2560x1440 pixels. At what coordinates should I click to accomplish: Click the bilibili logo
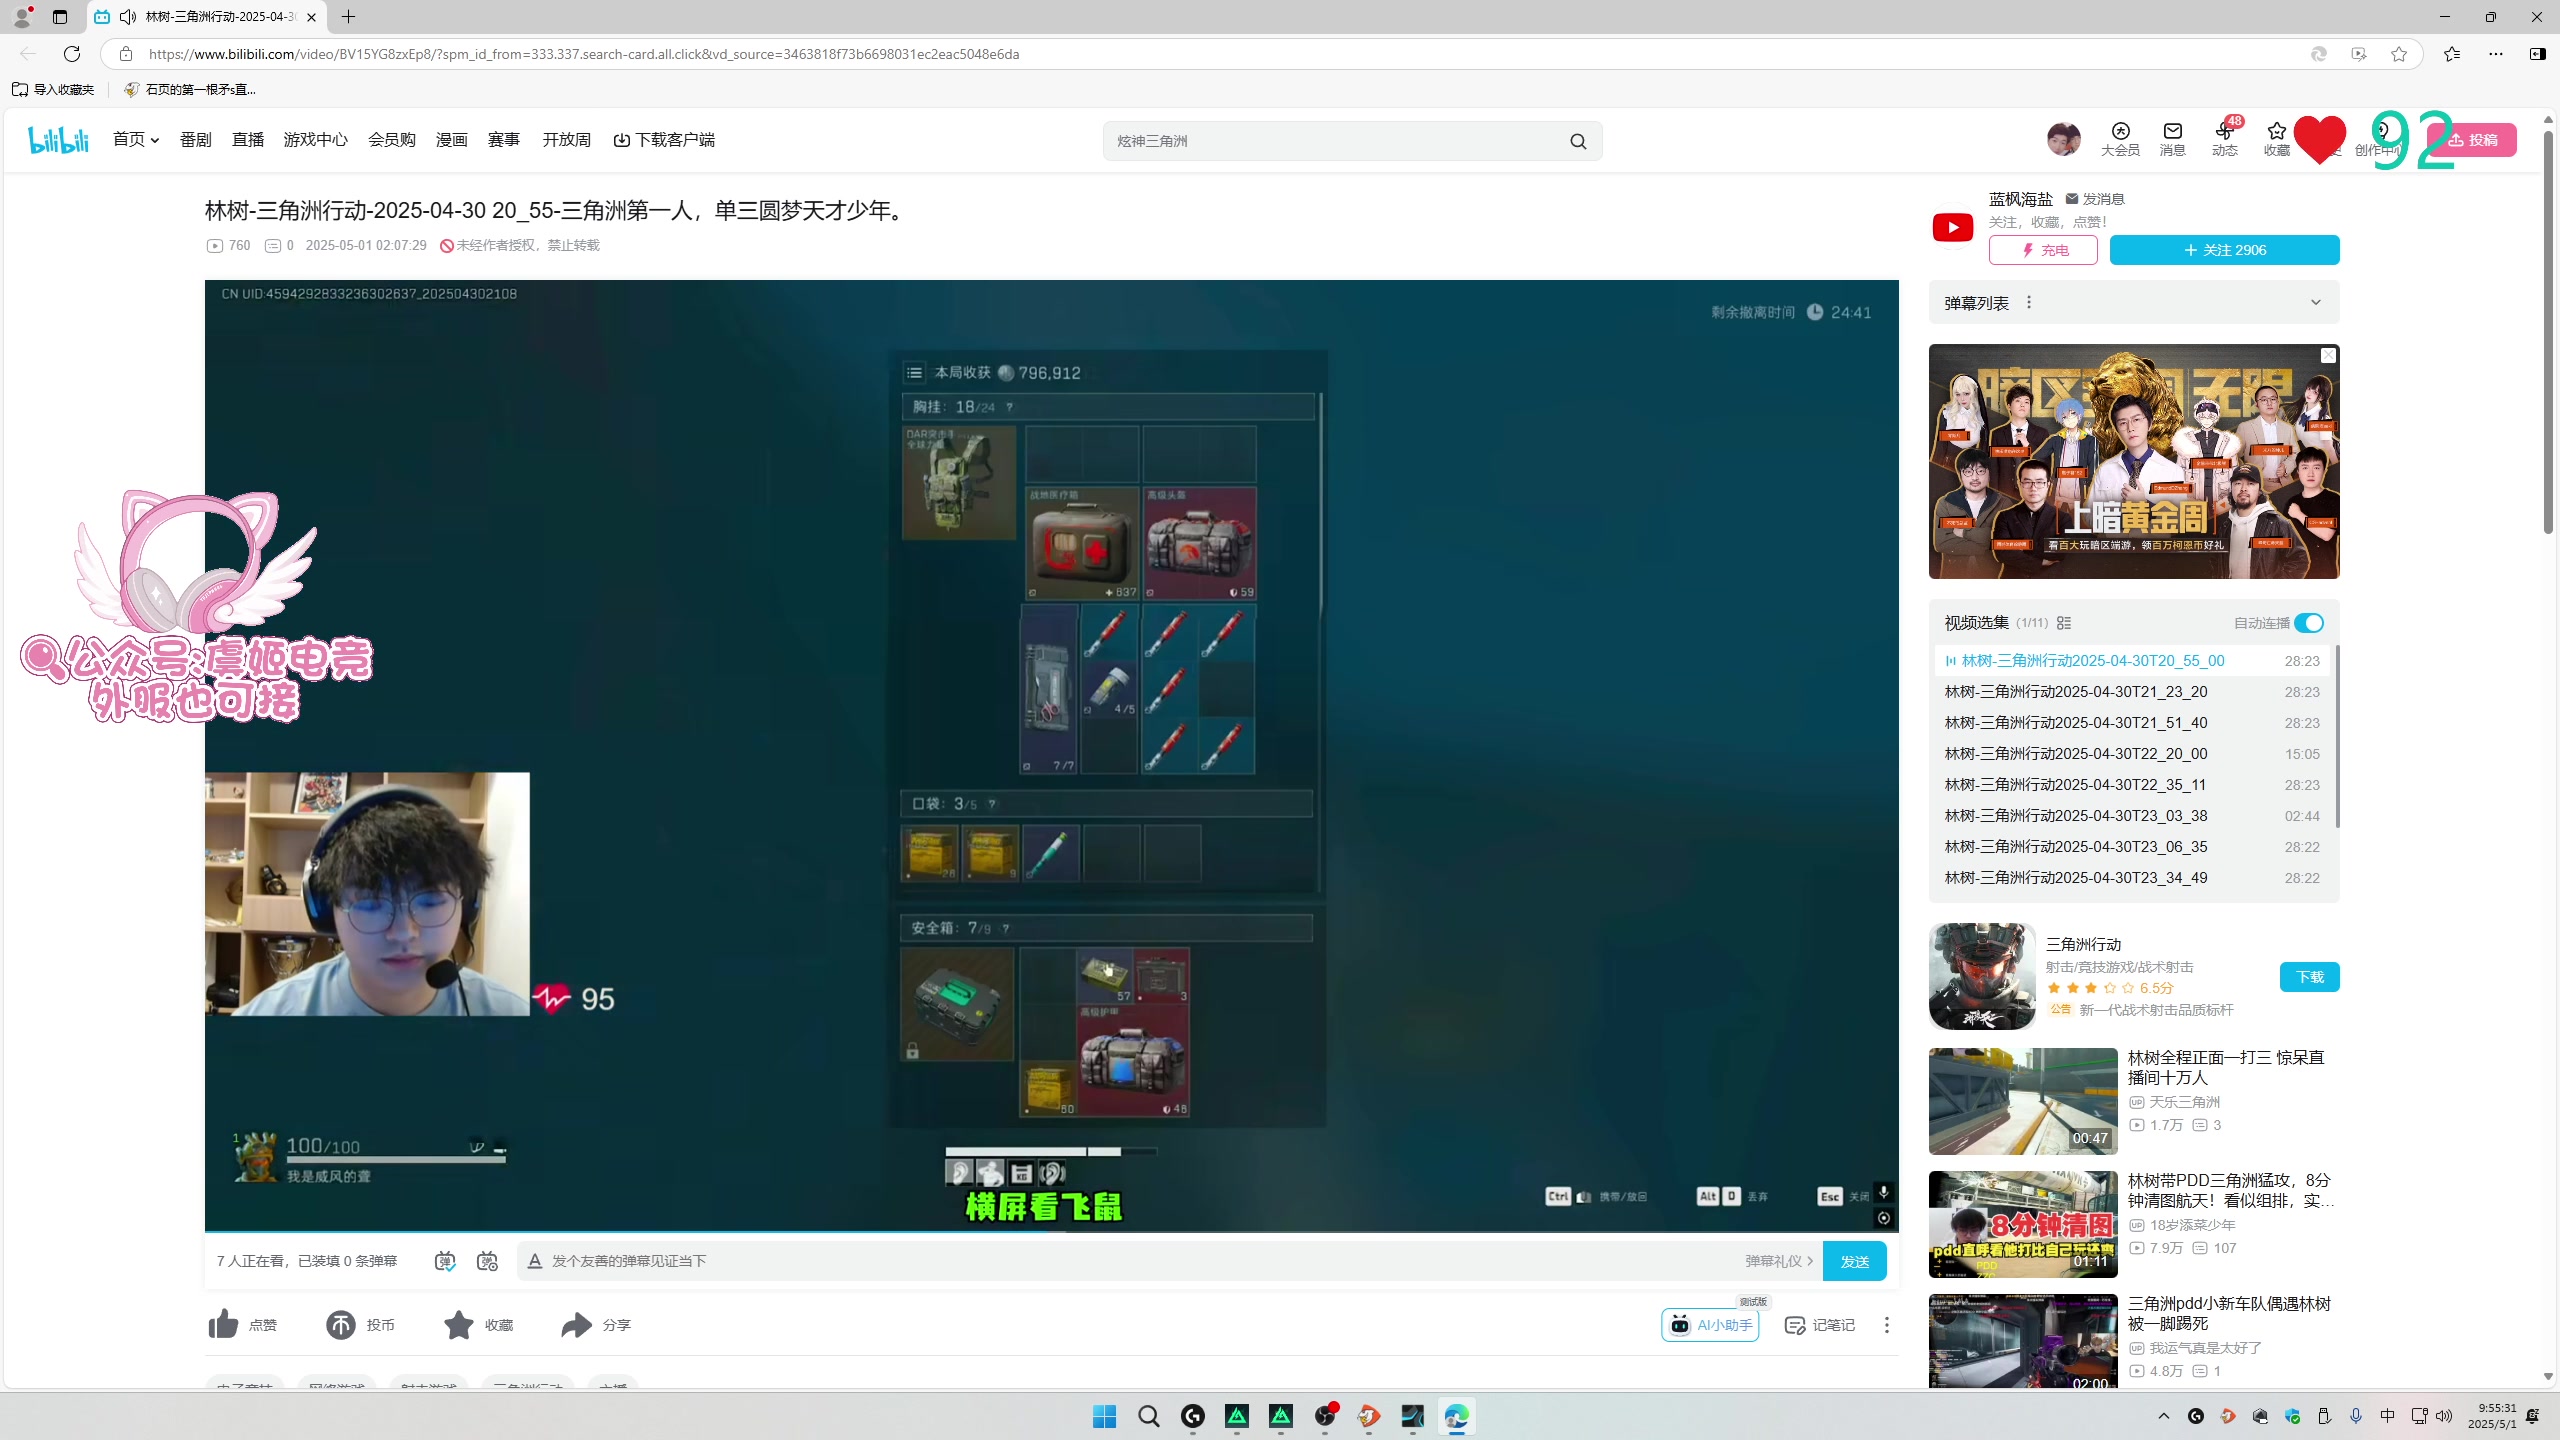pos(59,140)
